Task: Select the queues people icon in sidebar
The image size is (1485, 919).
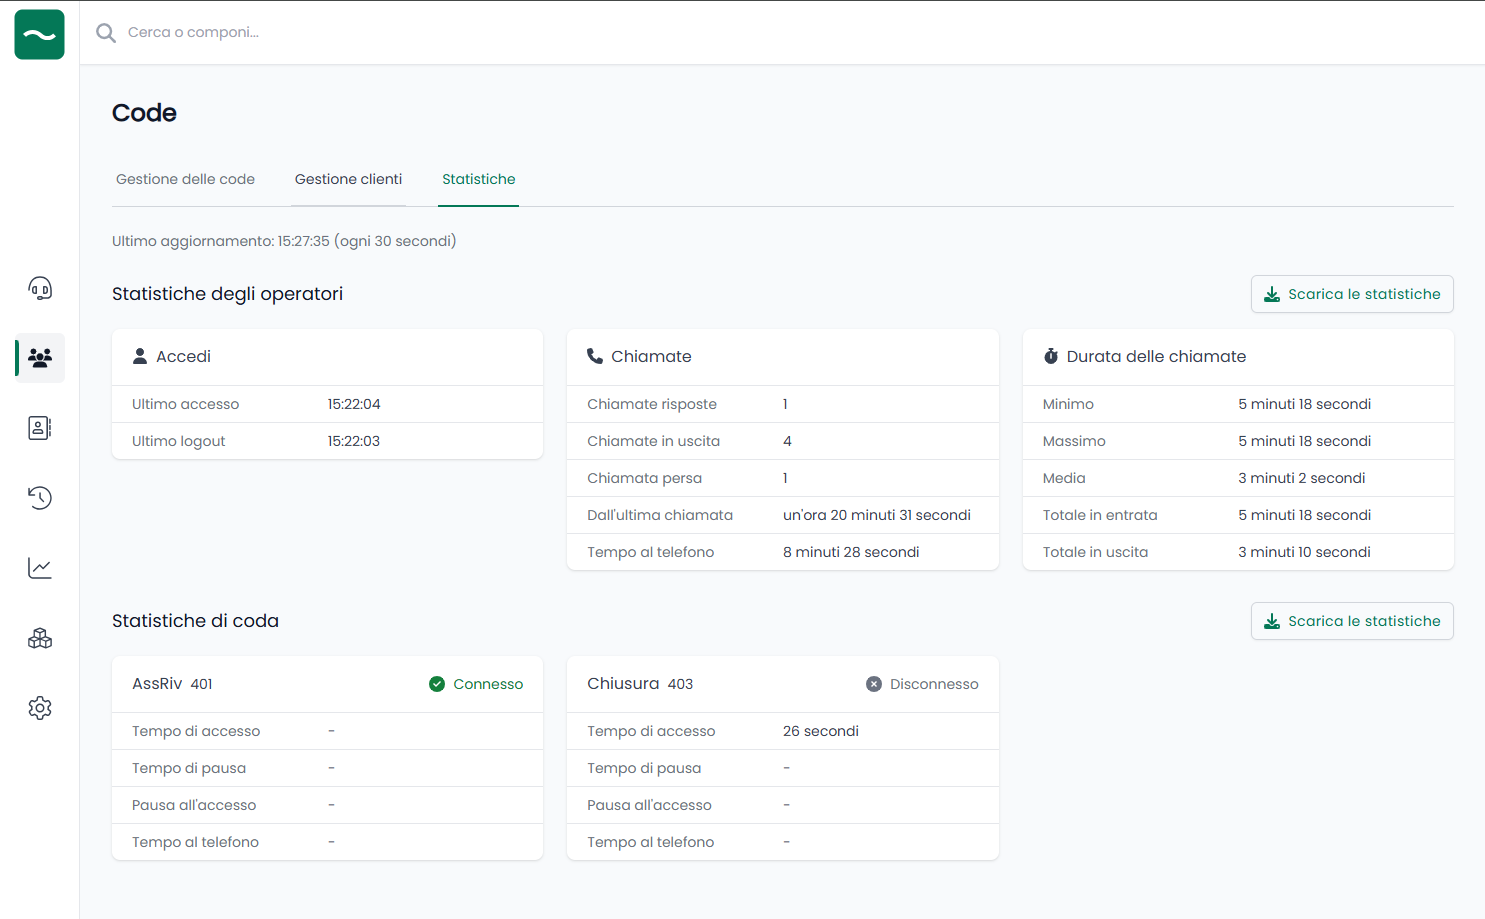Action: tap(40, 358)
